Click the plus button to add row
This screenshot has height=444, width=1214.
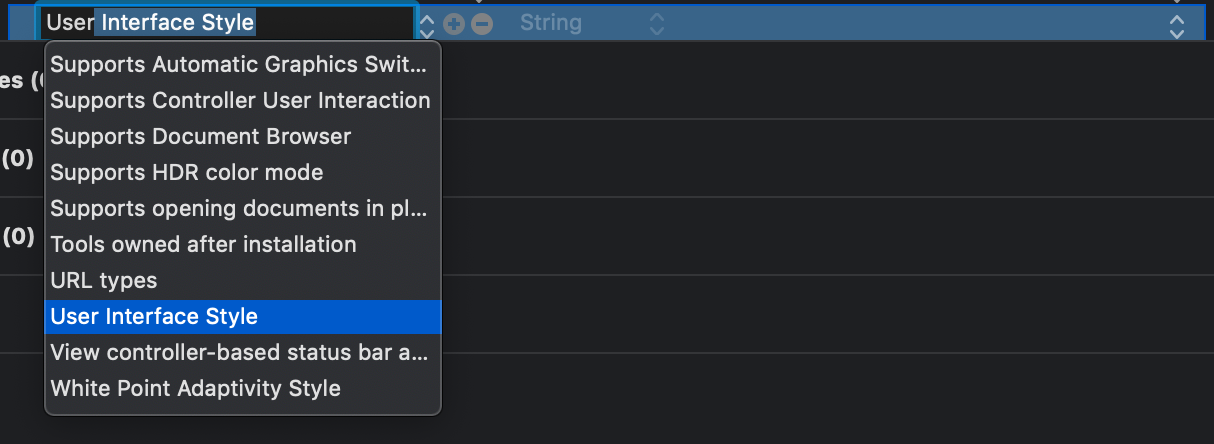[x=454, y=23]
